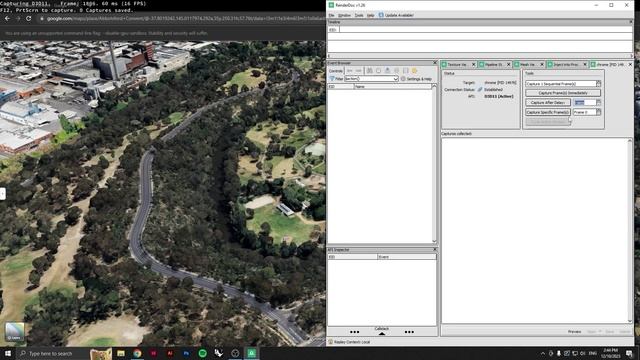Open Adobe Illustrator from the taskbar

(x=170, y=353)
